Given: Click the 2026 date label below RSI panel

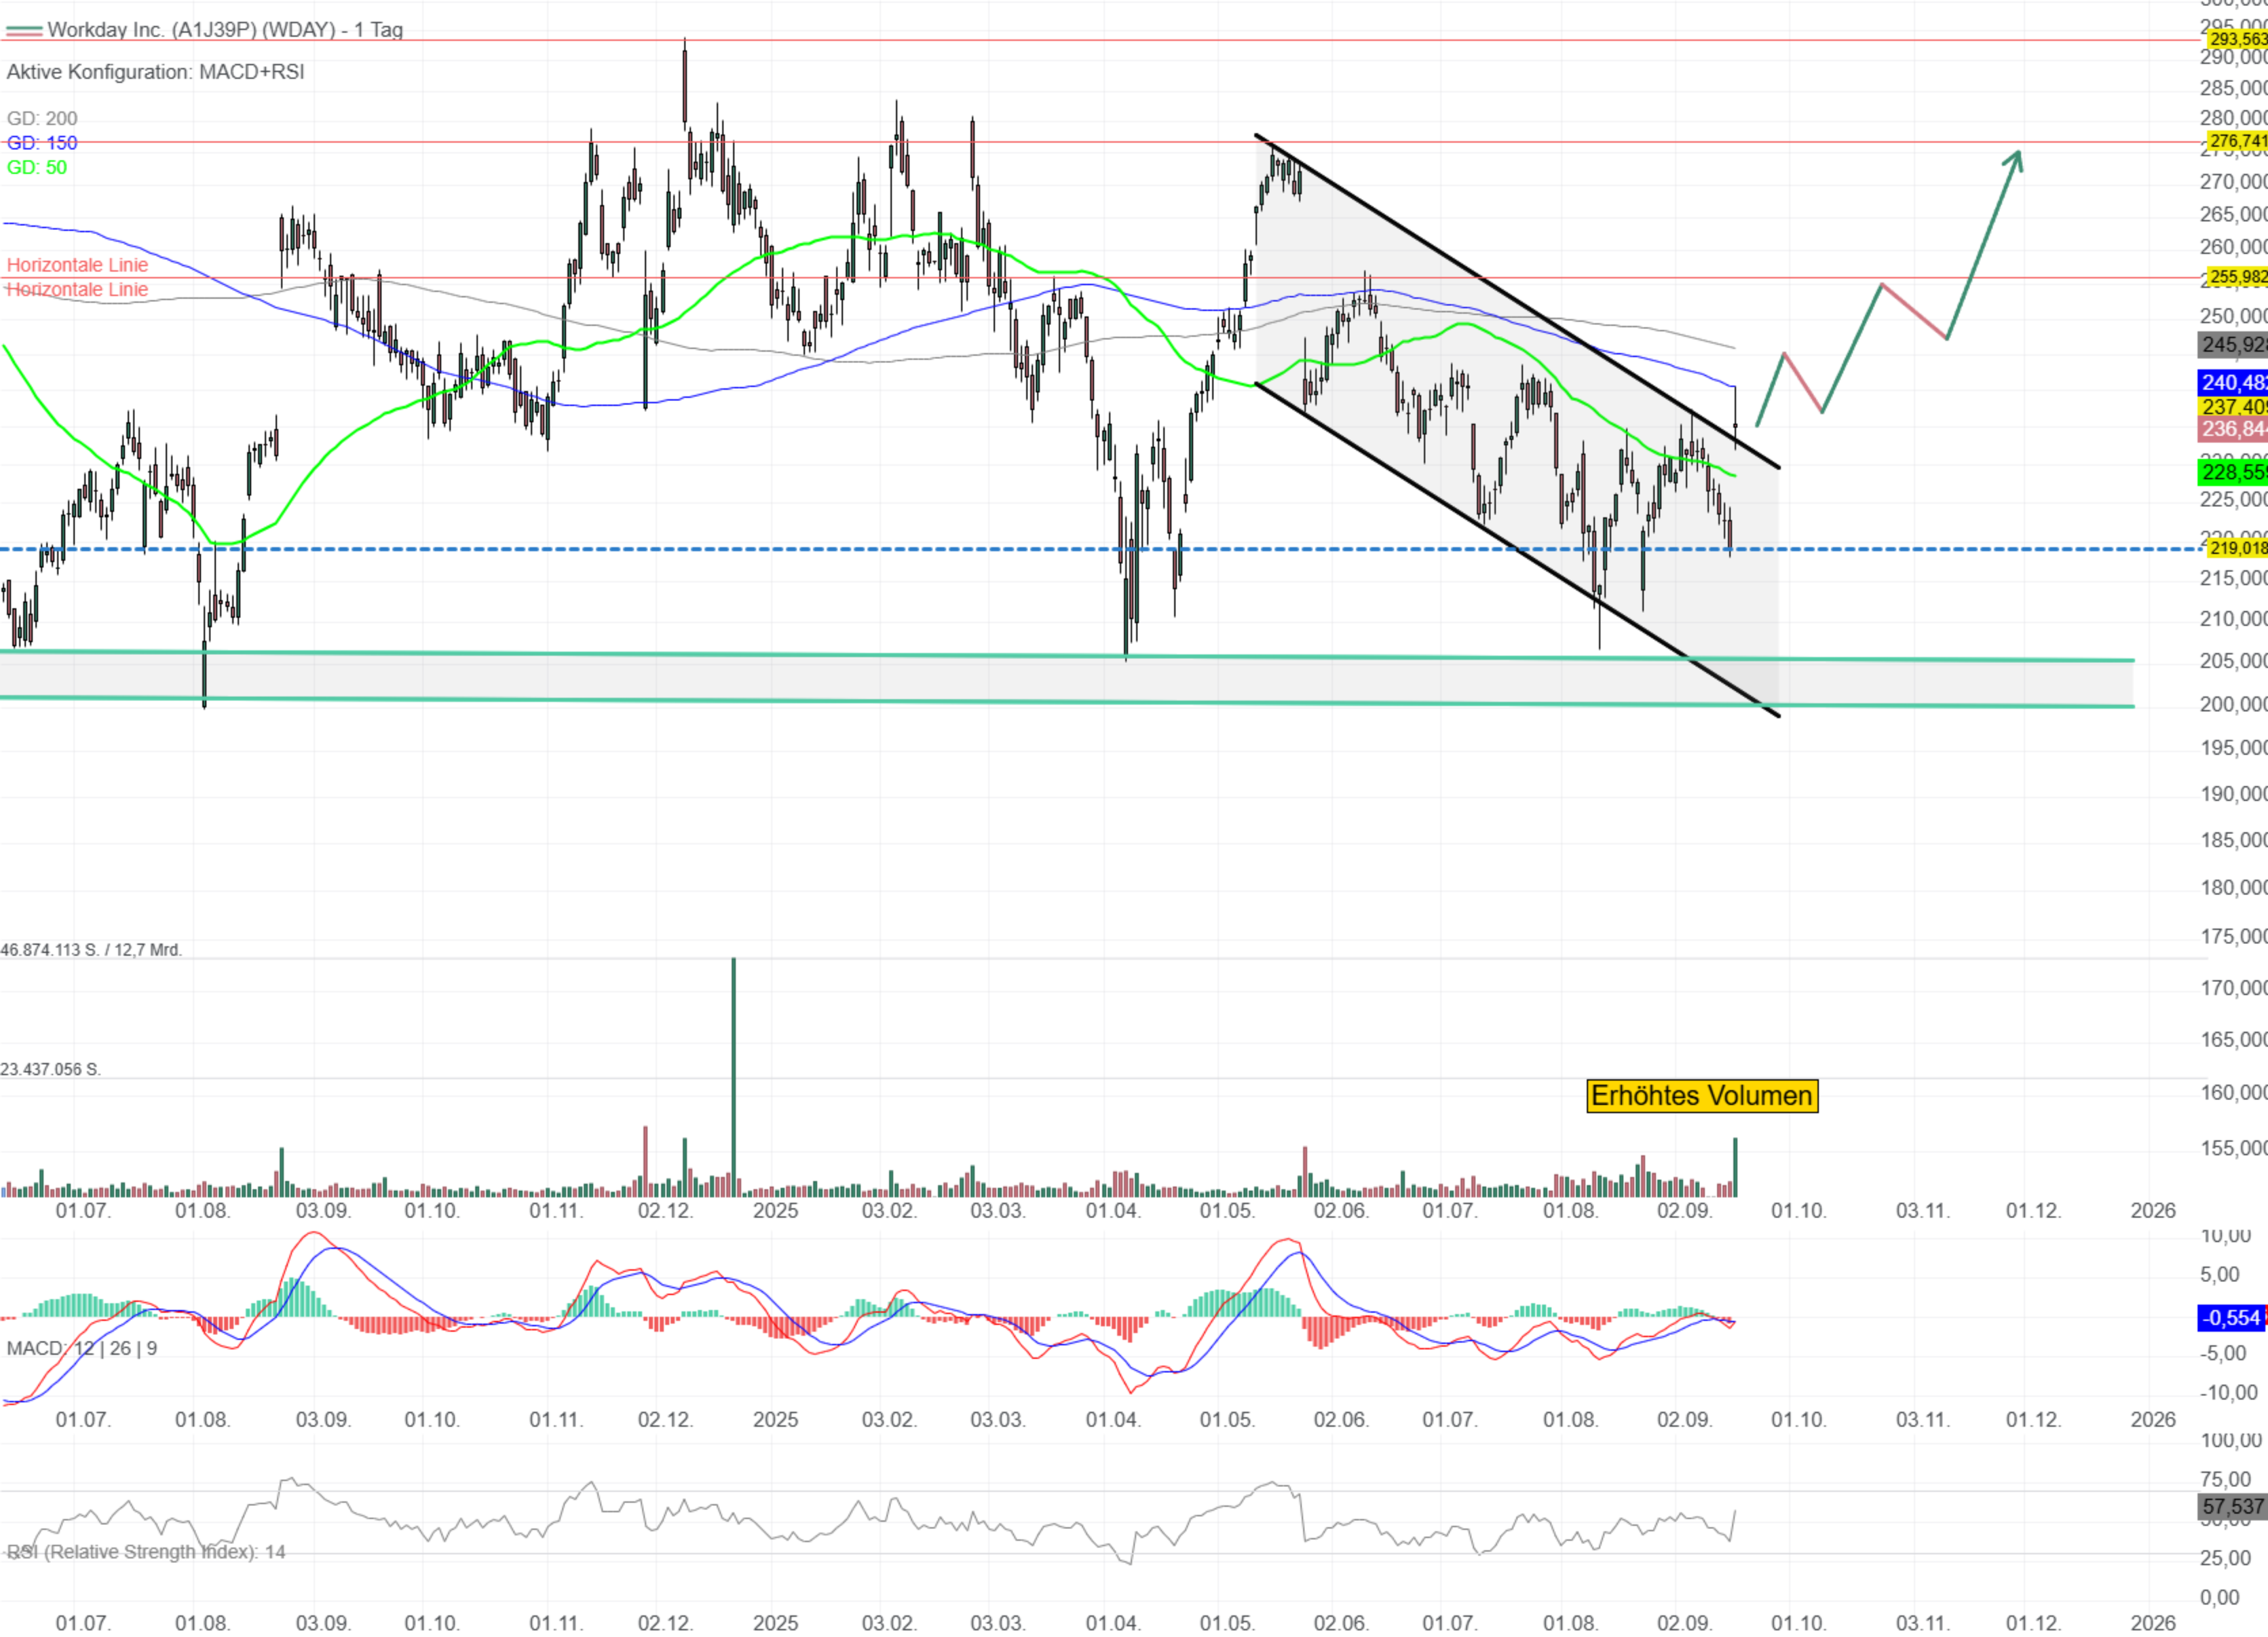Looking at the screenshot, I should (x=2153, y=1623).
